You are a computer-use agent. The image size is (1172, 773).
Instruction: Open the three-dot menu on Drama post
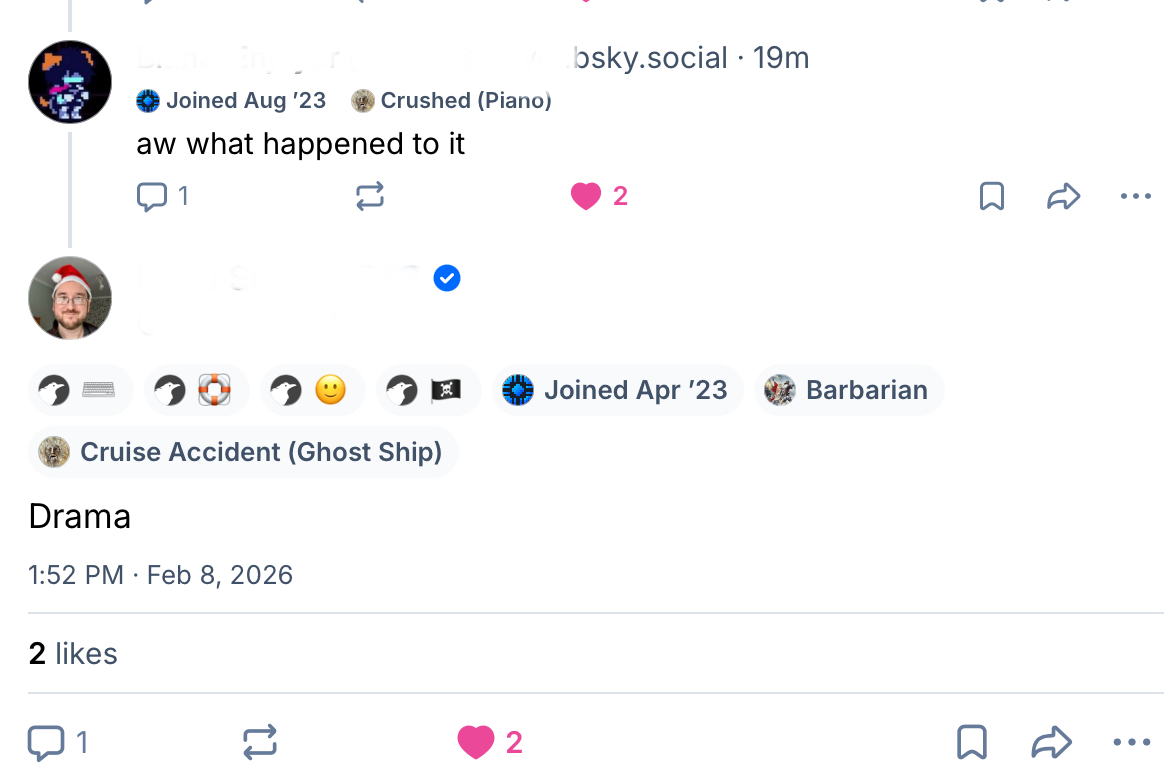click(x=1131, y=742)
